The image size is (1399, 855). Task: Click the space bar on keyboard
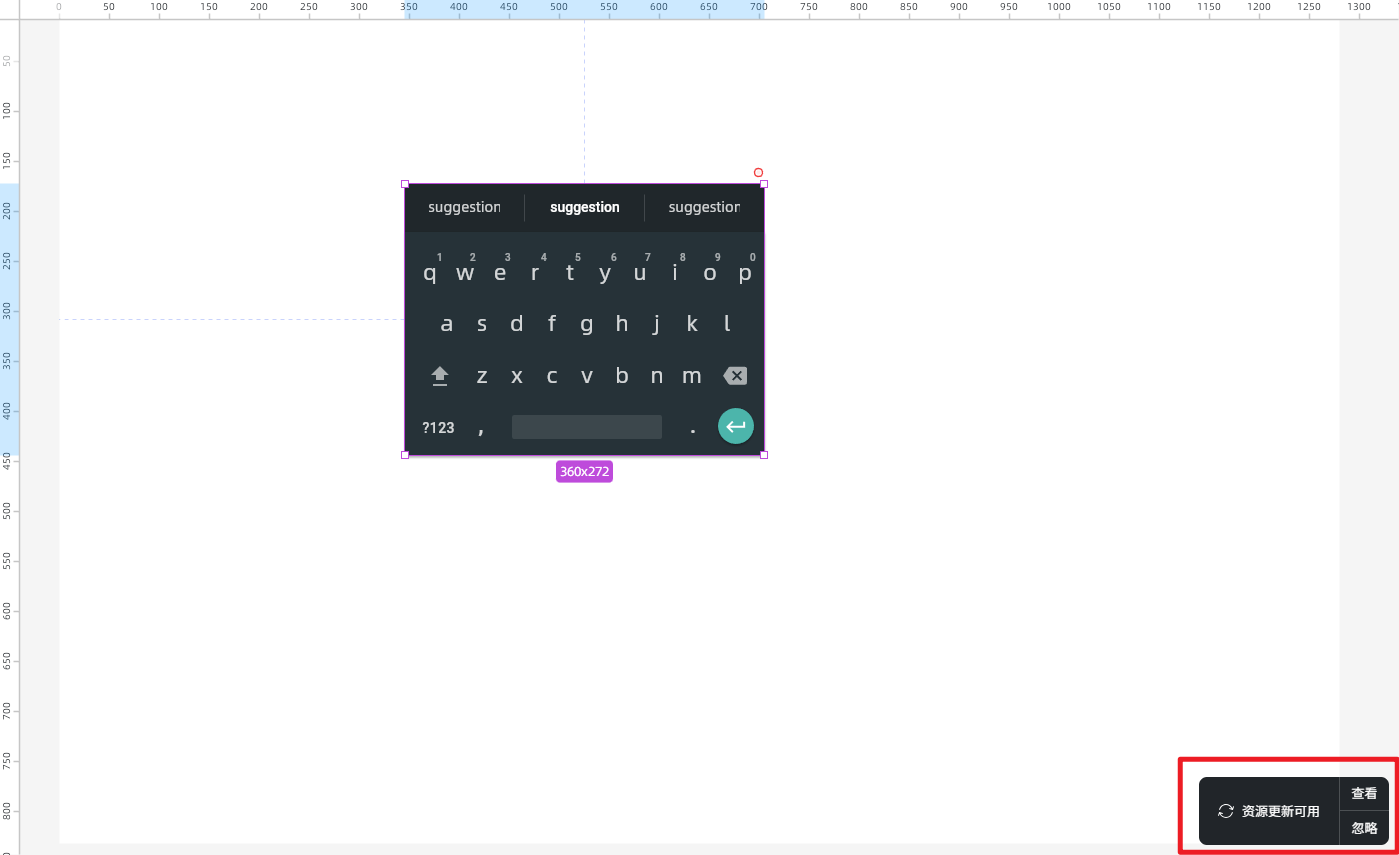point(586,427)
